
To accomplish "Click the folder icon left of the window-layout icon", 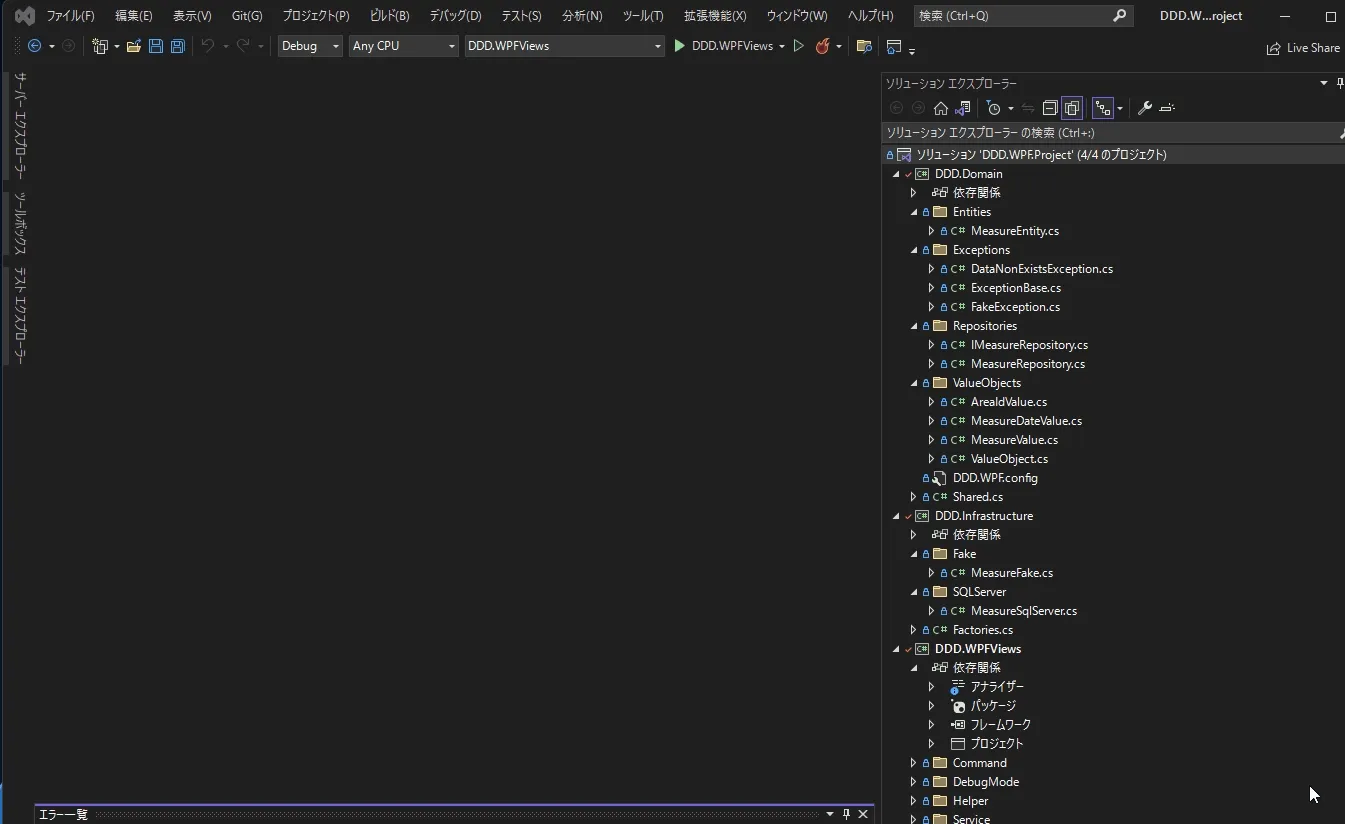I will point(864,46).
